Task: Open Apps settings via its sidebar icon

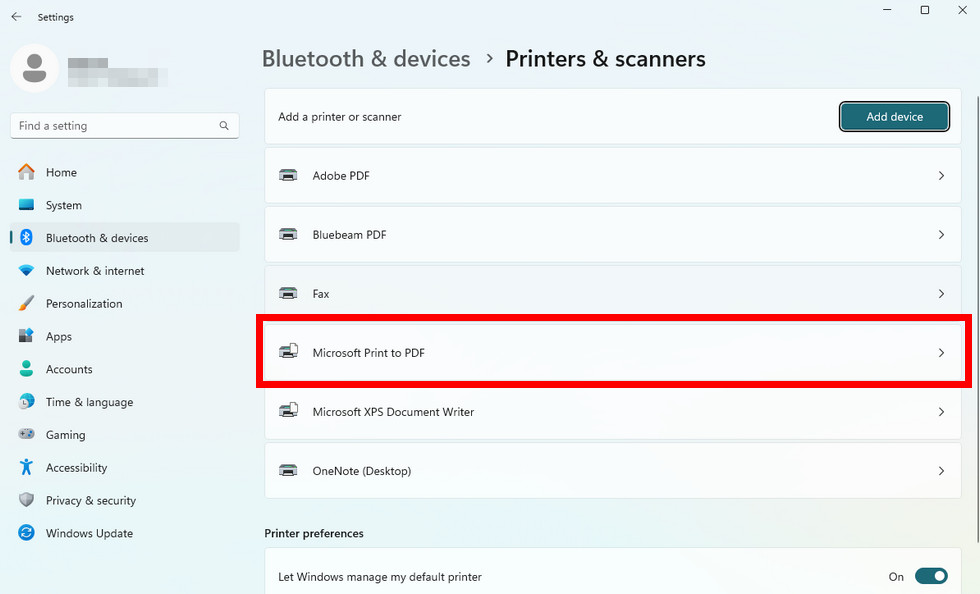Action: (24, 336)
